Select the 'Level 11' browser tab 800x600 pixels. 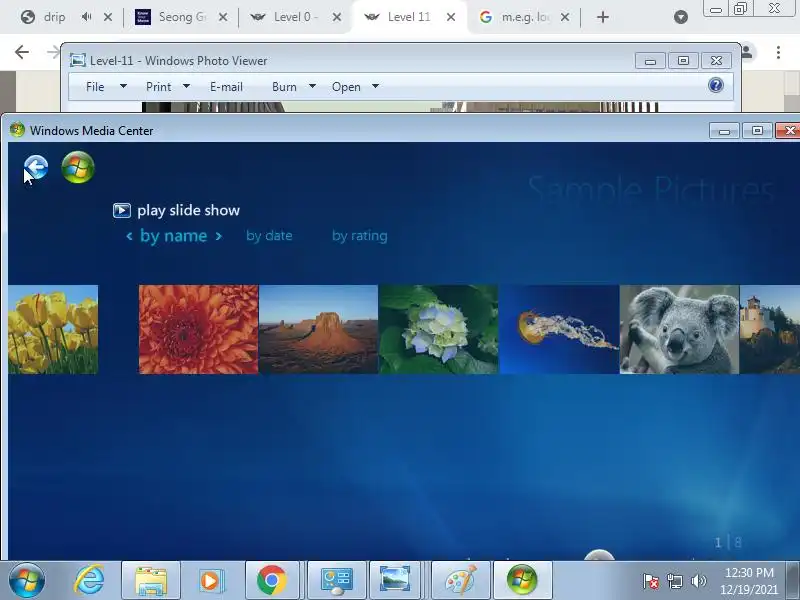click(409, 17)
